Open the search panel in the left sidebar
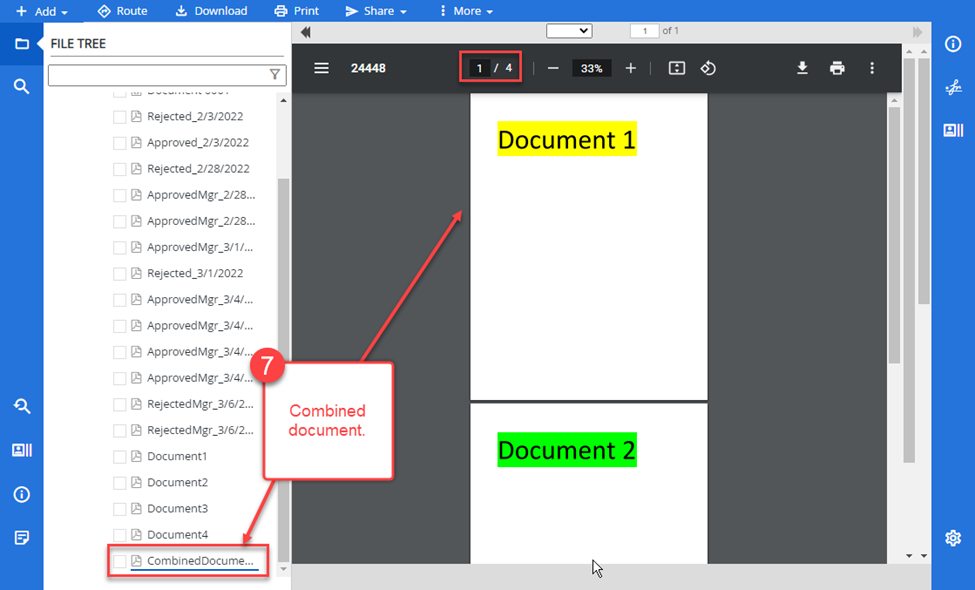This screenshot has width=975, height=590. 20,86
